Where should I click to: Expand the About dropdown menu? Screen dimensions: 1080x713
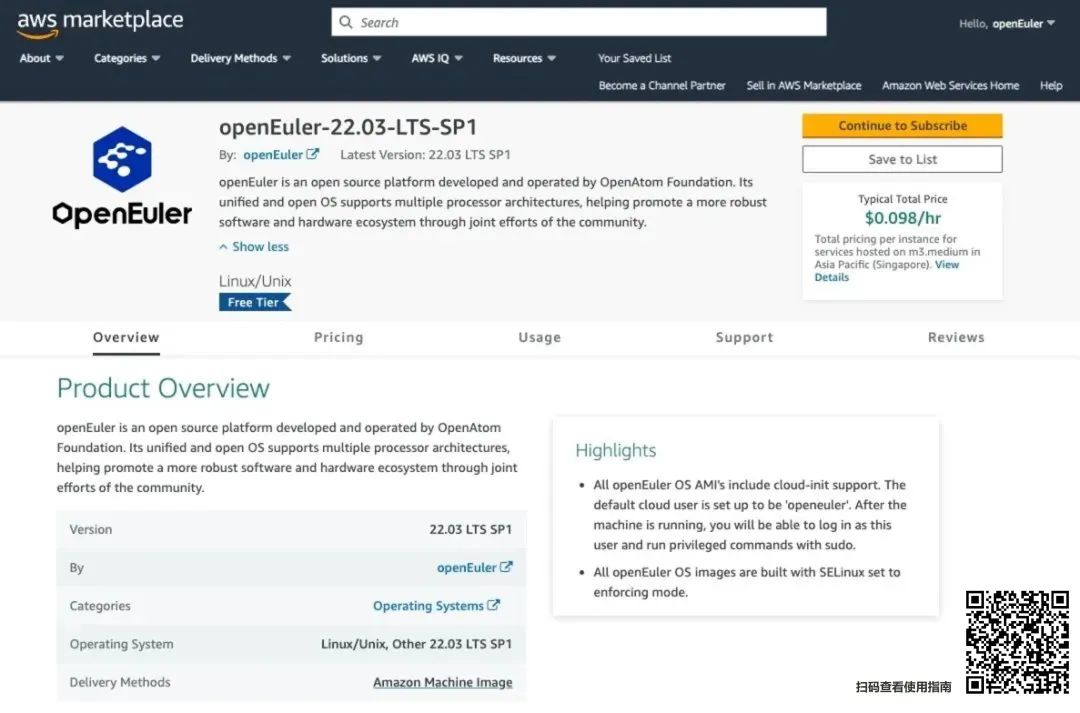(41, 58)
